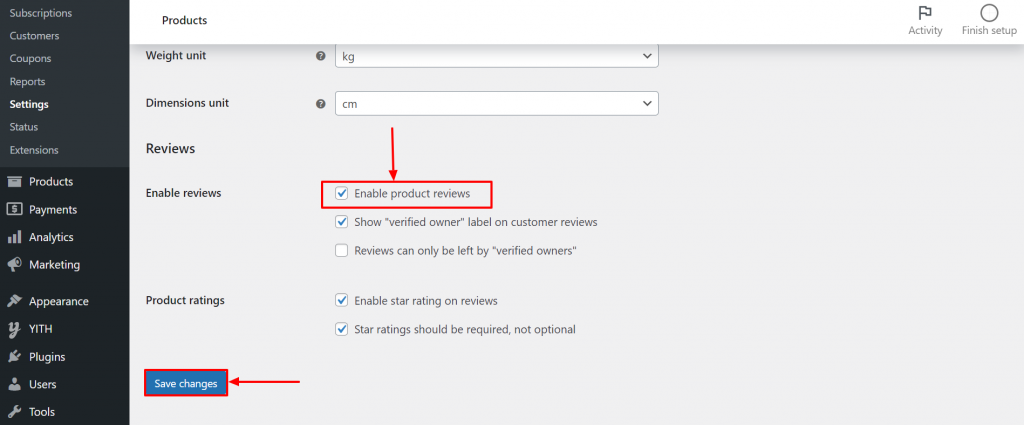The height and width of the screenshot is (425, 1024).
Task: Click the Dimensions unit help icon
Action: click(x=321, y=104)
